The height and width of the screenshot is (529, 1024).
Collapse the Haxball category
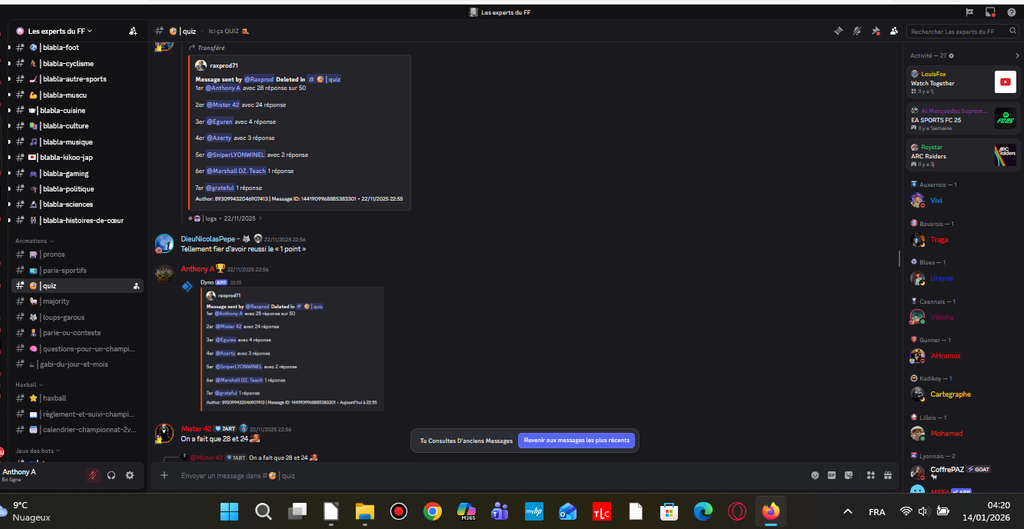coord(27,385)
